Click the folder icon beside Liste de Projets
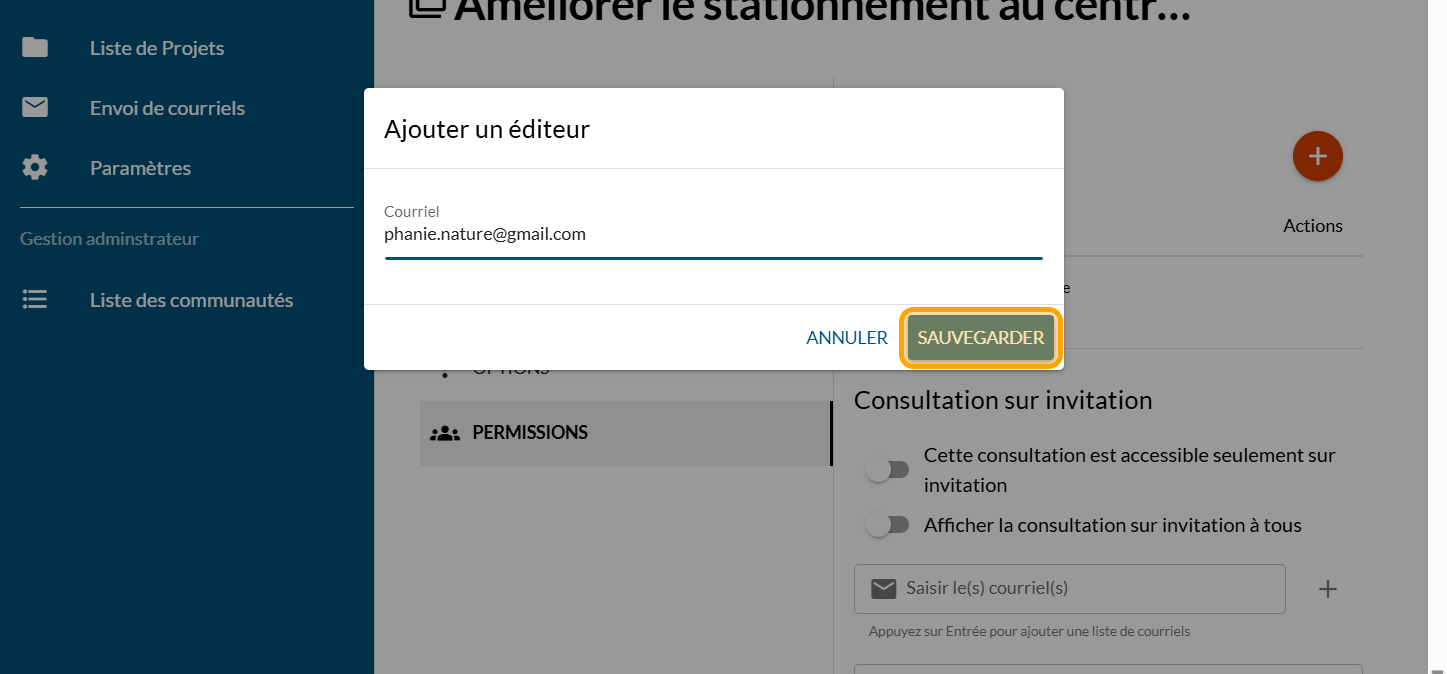1447x674 pixels. [x=35, y=48]
